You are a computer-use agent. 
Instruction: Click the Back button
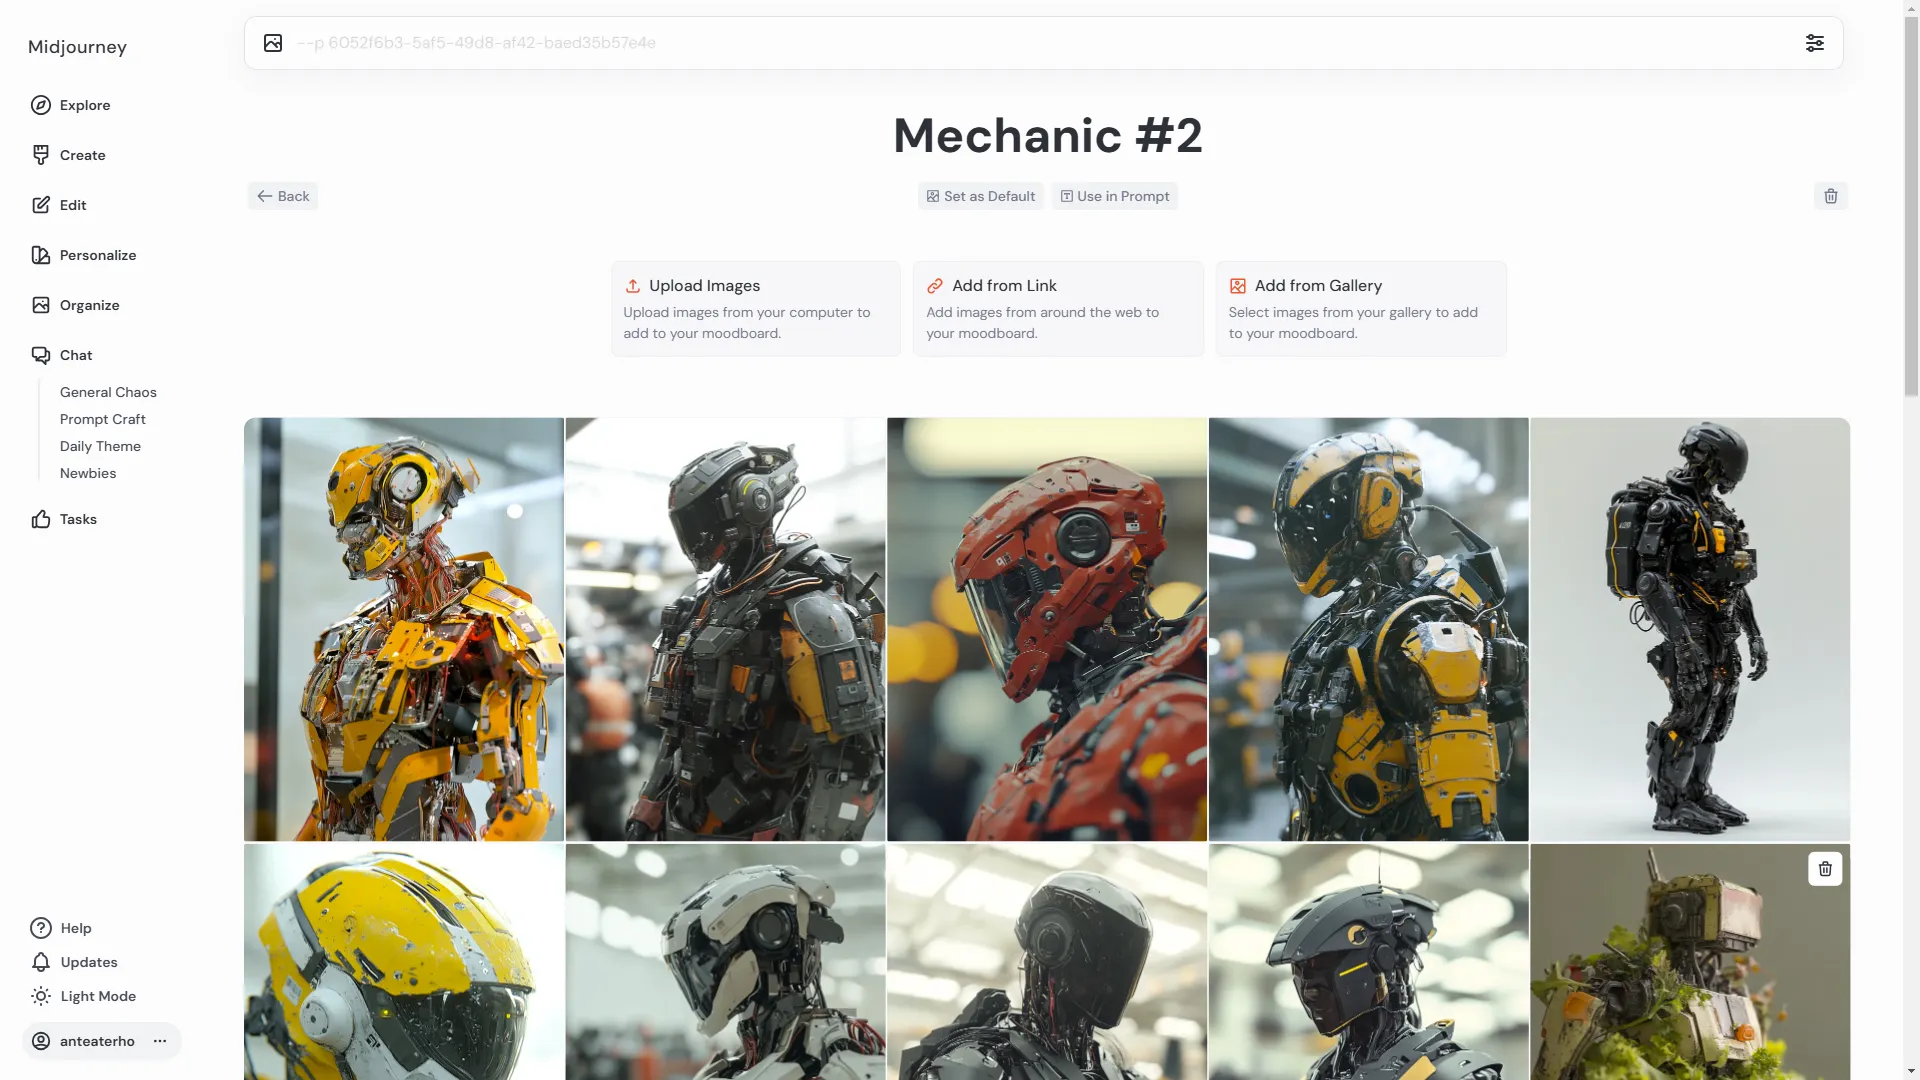[283, 196]
